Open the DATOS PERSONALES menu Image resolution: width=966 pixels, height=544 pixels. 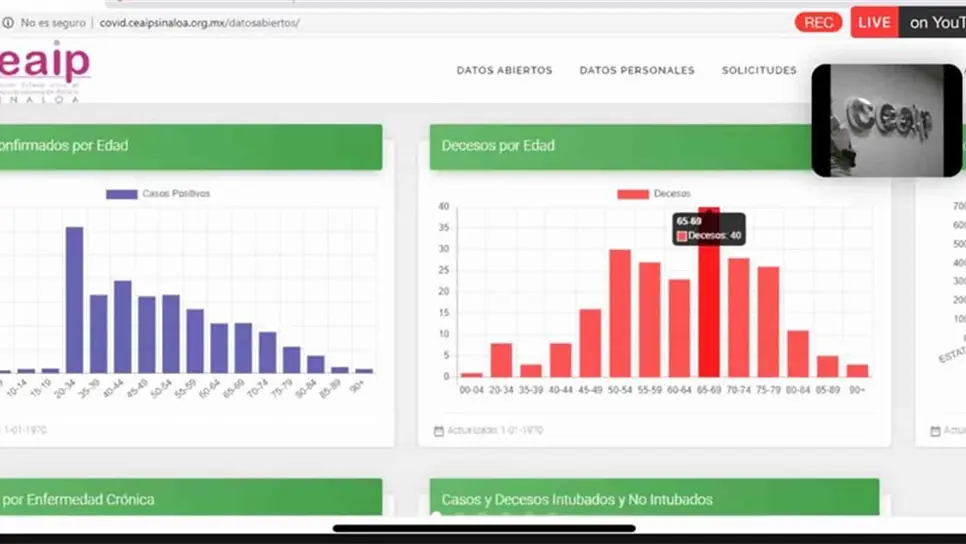pyautogui.click(x=636, y=70)
